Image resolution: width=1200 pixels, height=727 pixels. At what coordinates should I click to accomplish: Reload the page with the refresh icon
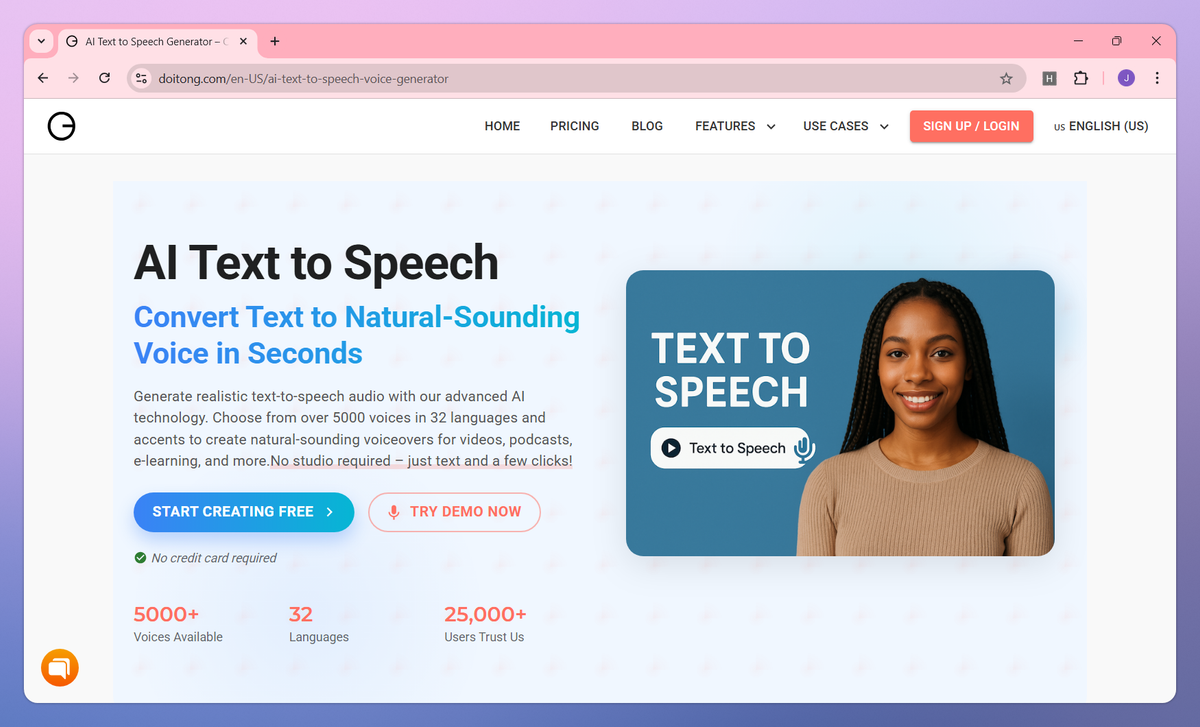pyautogui.click(x=104, y=78)
